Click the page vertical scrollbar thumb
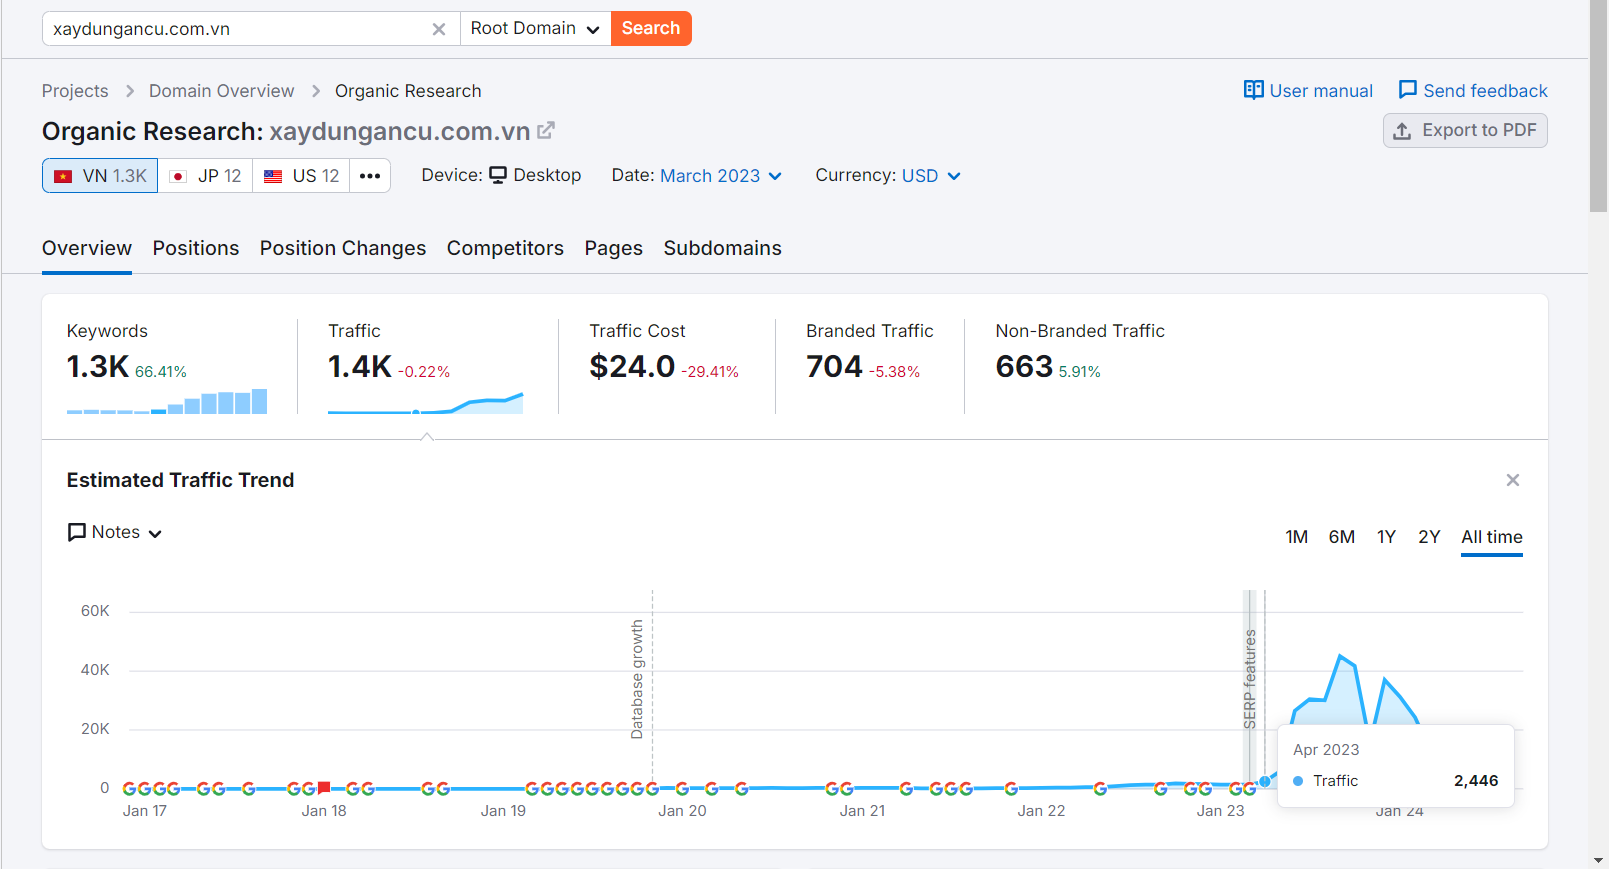The image size is (1609, 869). point(1598,106)
